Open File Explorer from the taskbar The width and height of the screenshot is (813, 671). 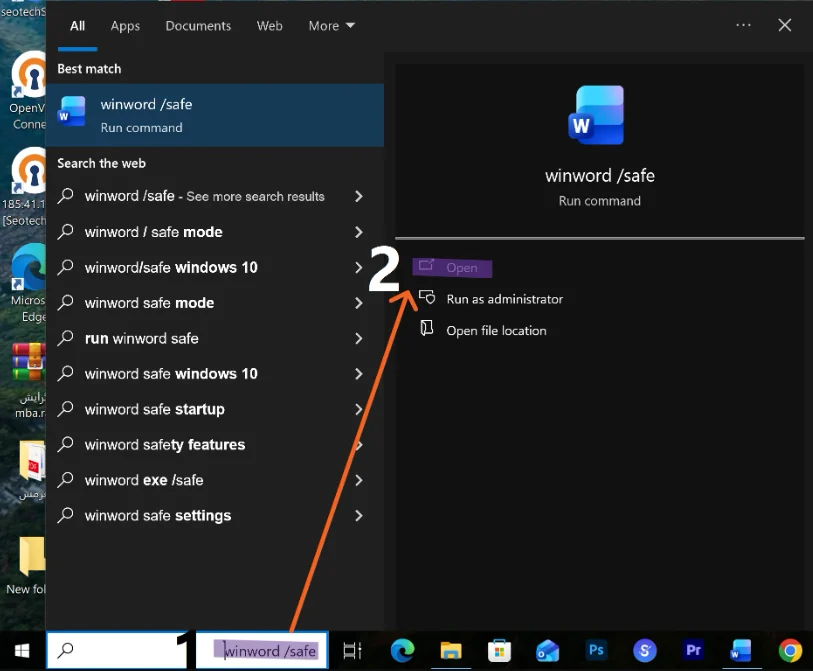451,650
